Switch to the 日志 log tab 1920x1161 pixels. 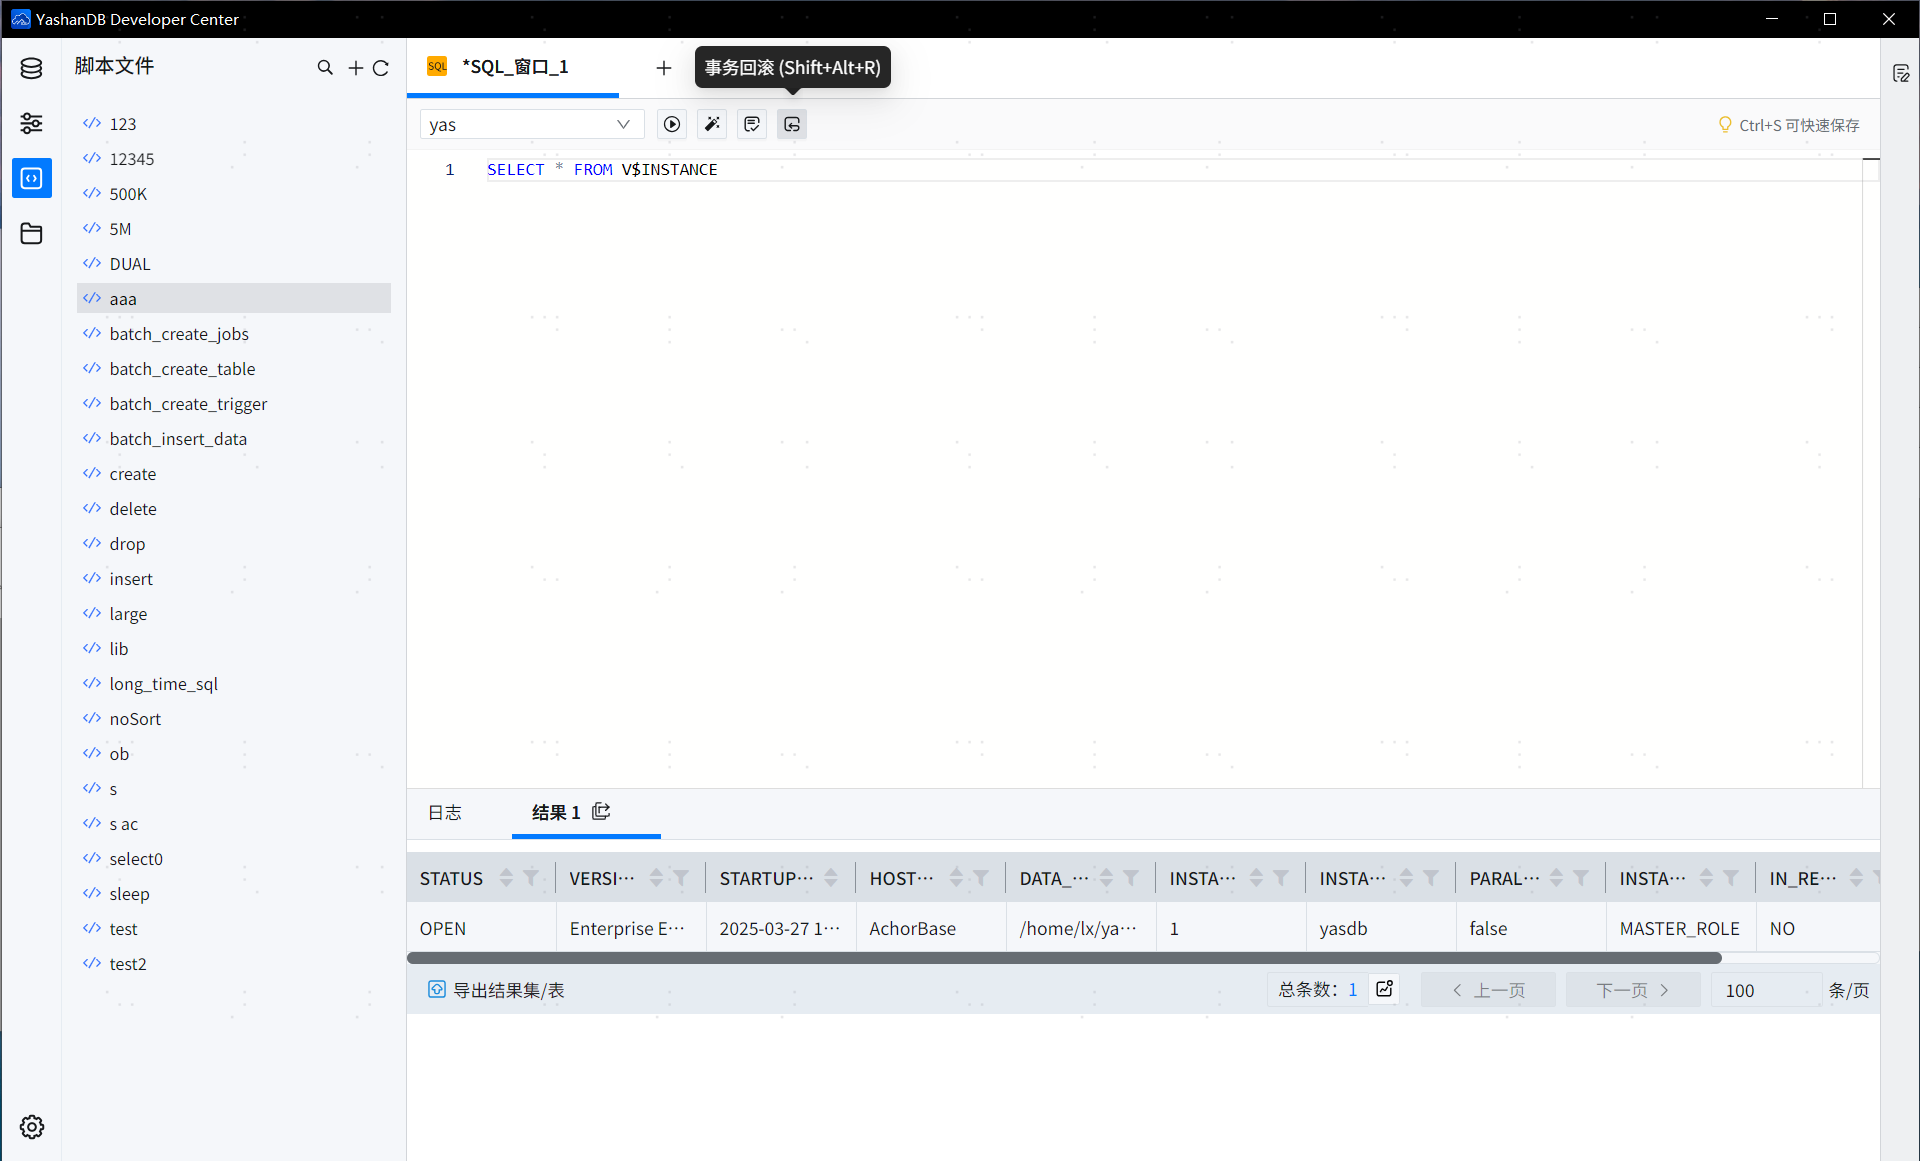click(x=445, y=812)
